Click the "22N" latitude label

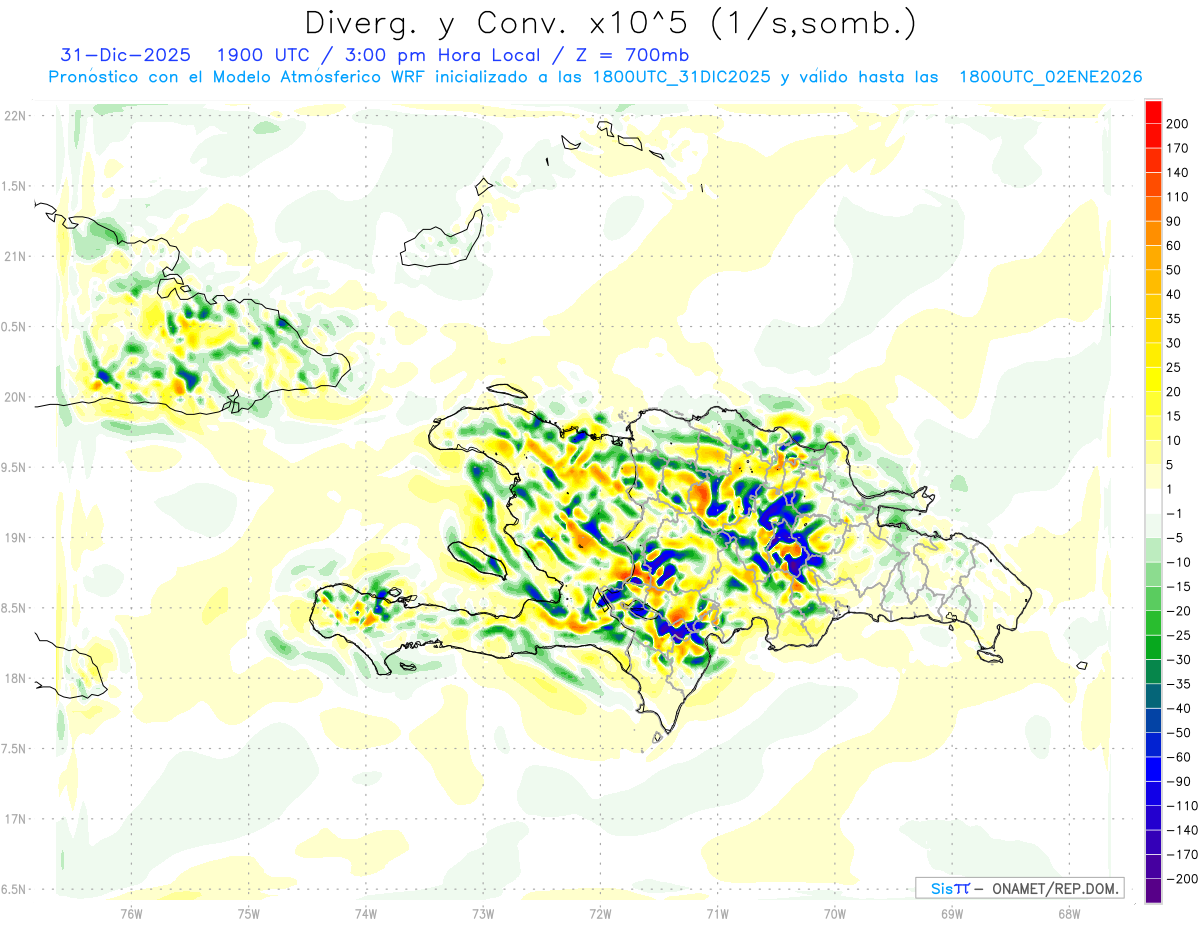coord(14,116)
